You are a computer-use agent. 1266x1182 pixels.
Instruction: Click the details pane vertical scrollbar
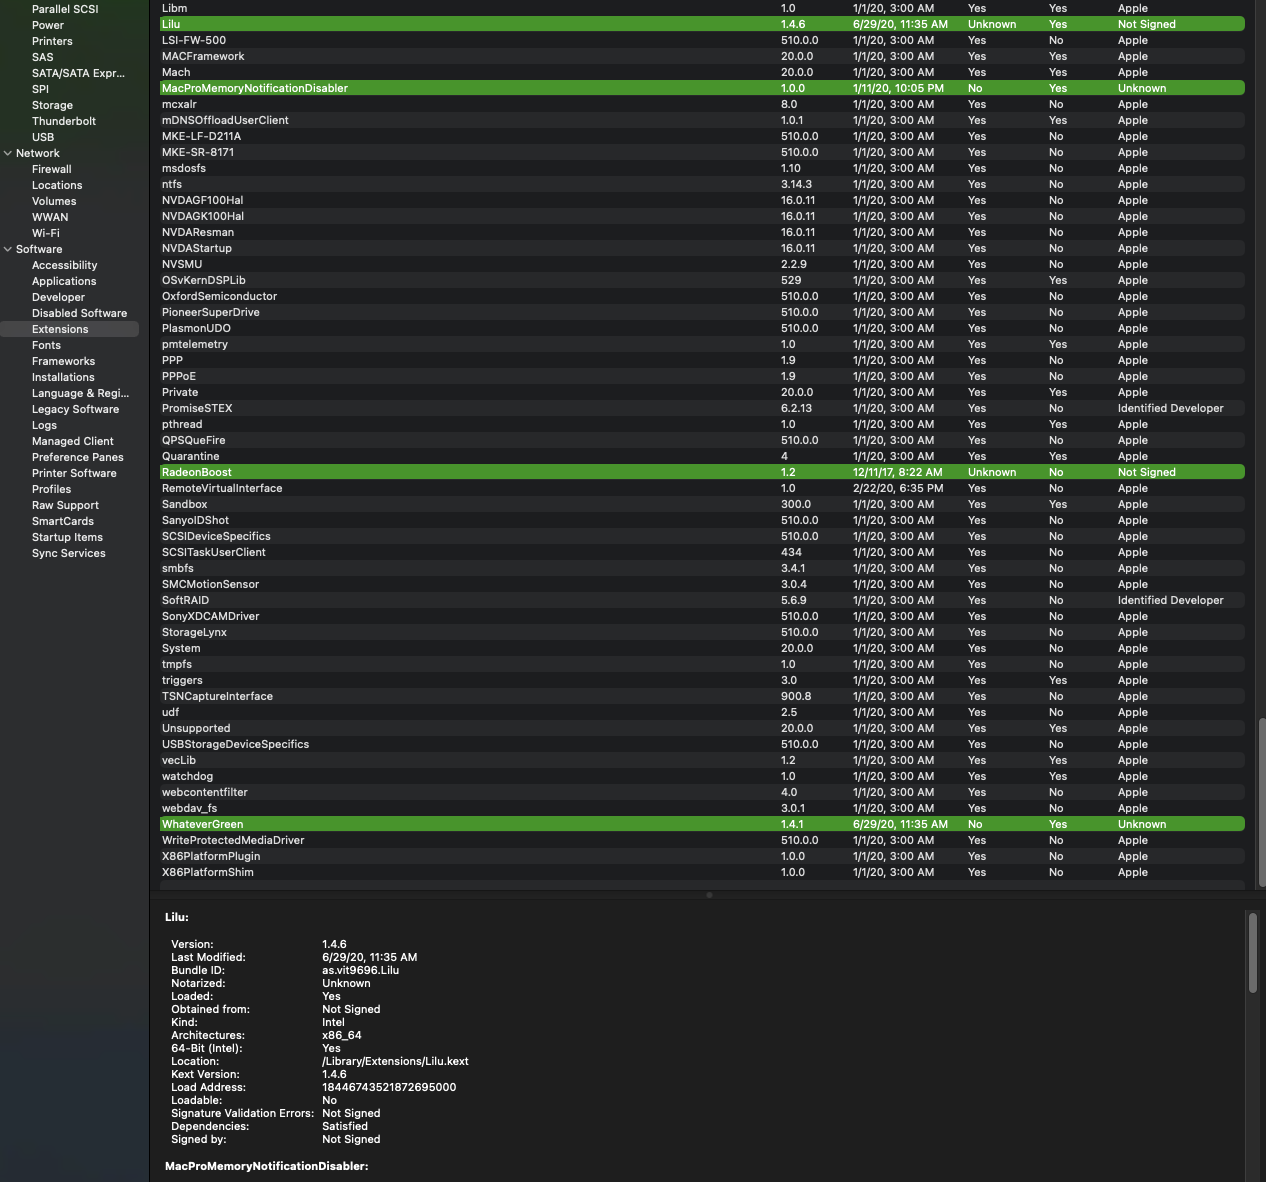[x=1252, y=952]
